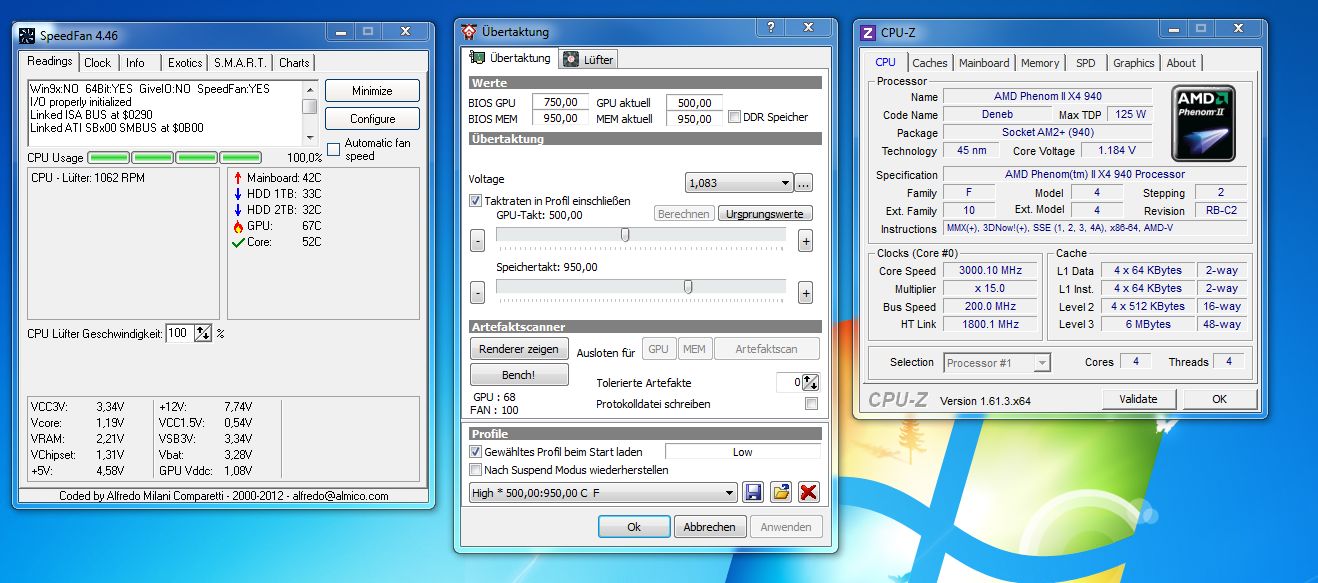
Task: Click the SpeedFan log scrollbar down arrow
Action: coord(310,137)
